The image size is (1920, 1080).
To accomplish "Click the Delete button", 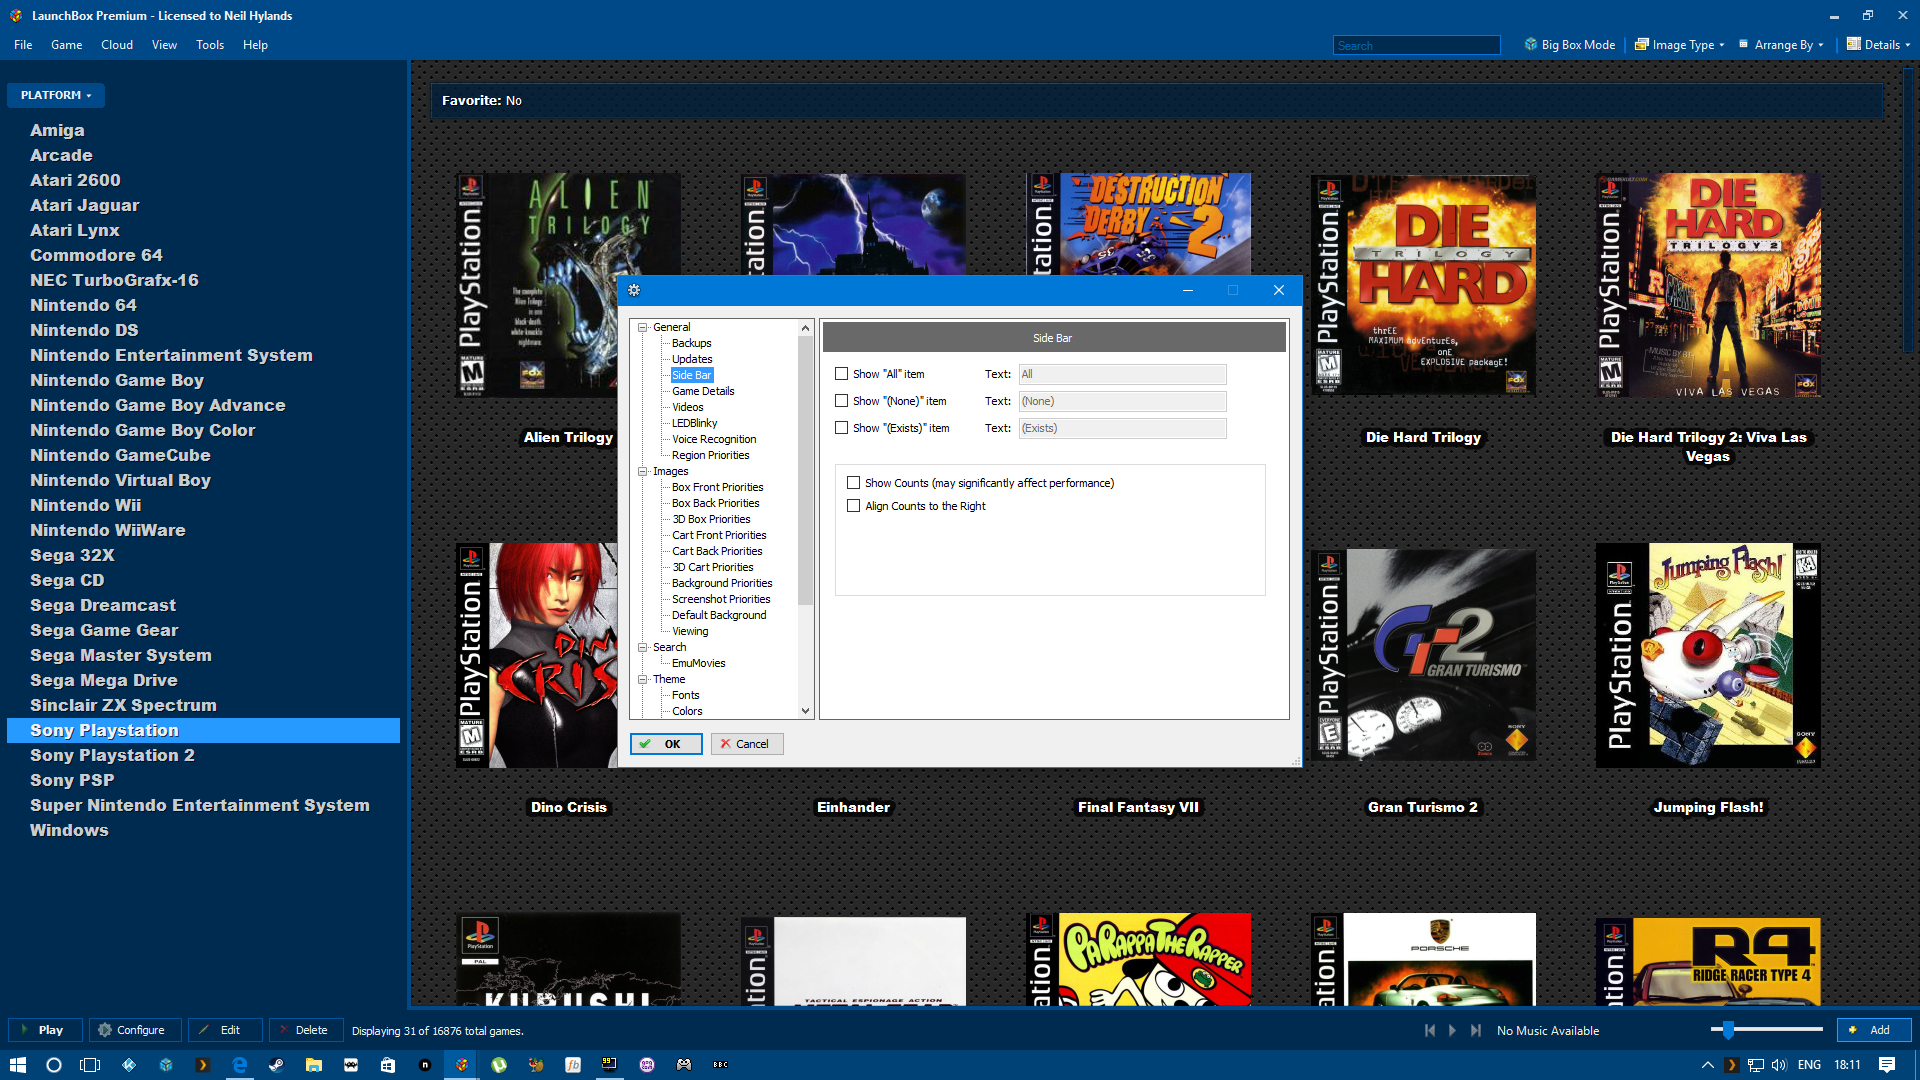I will 306,1030.
